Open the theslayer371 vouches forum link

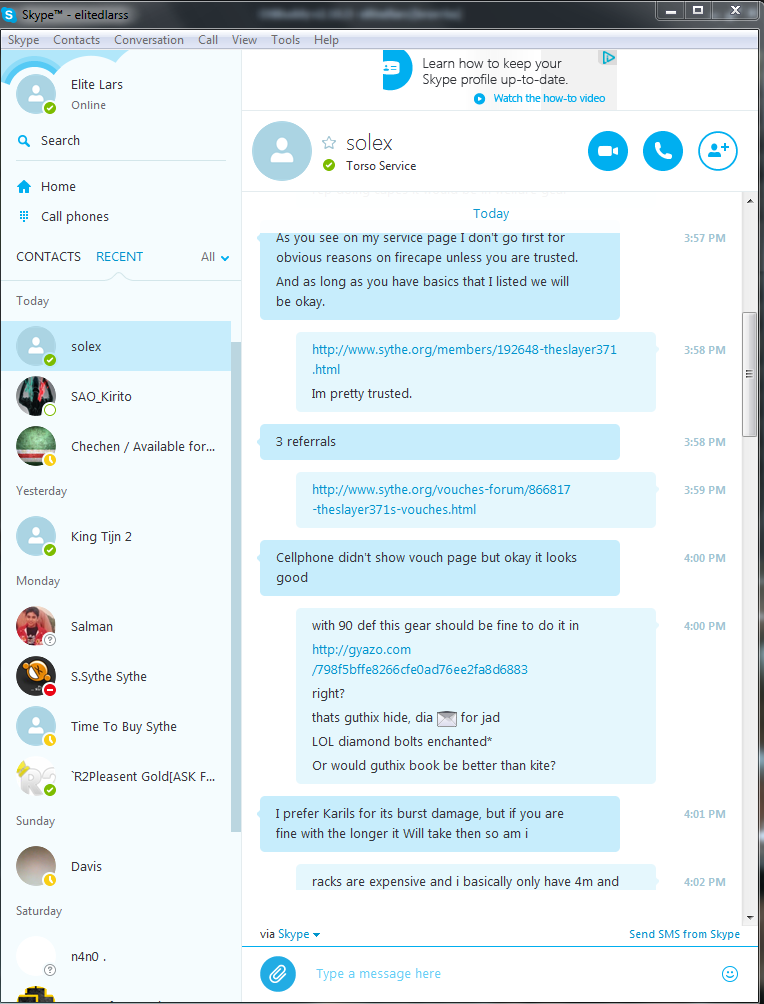point(441,499)
